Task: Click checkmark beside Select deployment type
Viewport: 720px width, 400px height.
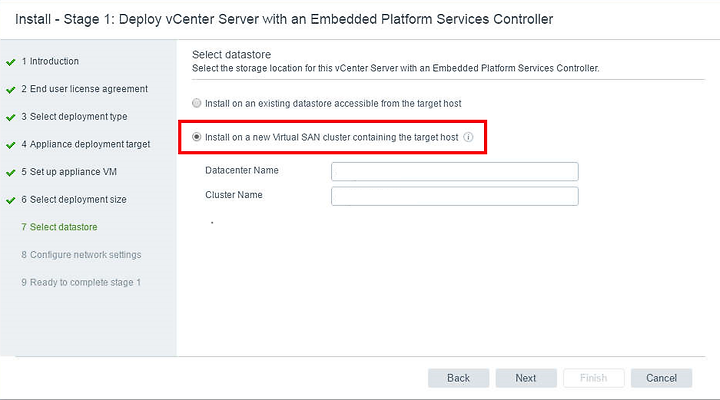Action: (x=11, y=118)
